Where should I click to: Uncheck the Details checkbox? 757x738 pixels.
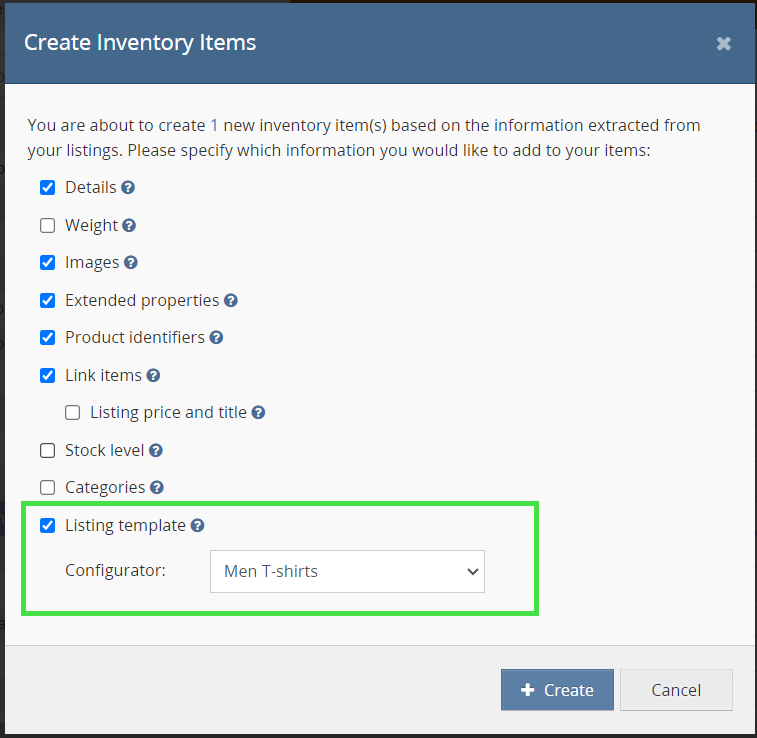(47, 187)
